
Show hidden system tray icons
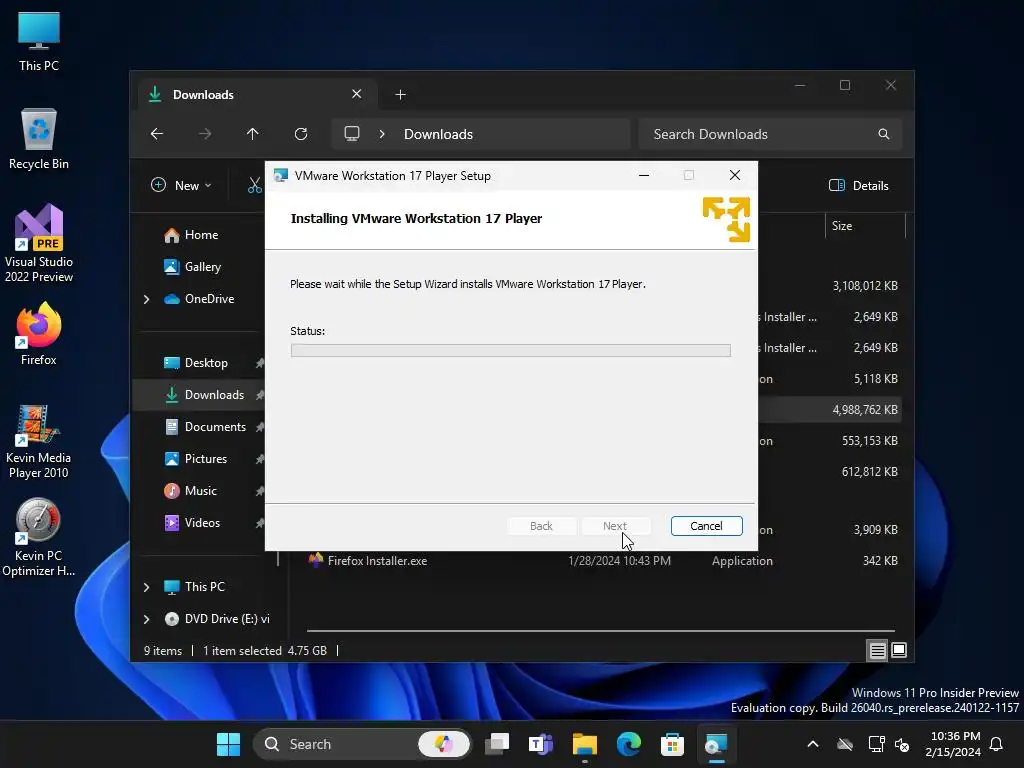[813, 744]
